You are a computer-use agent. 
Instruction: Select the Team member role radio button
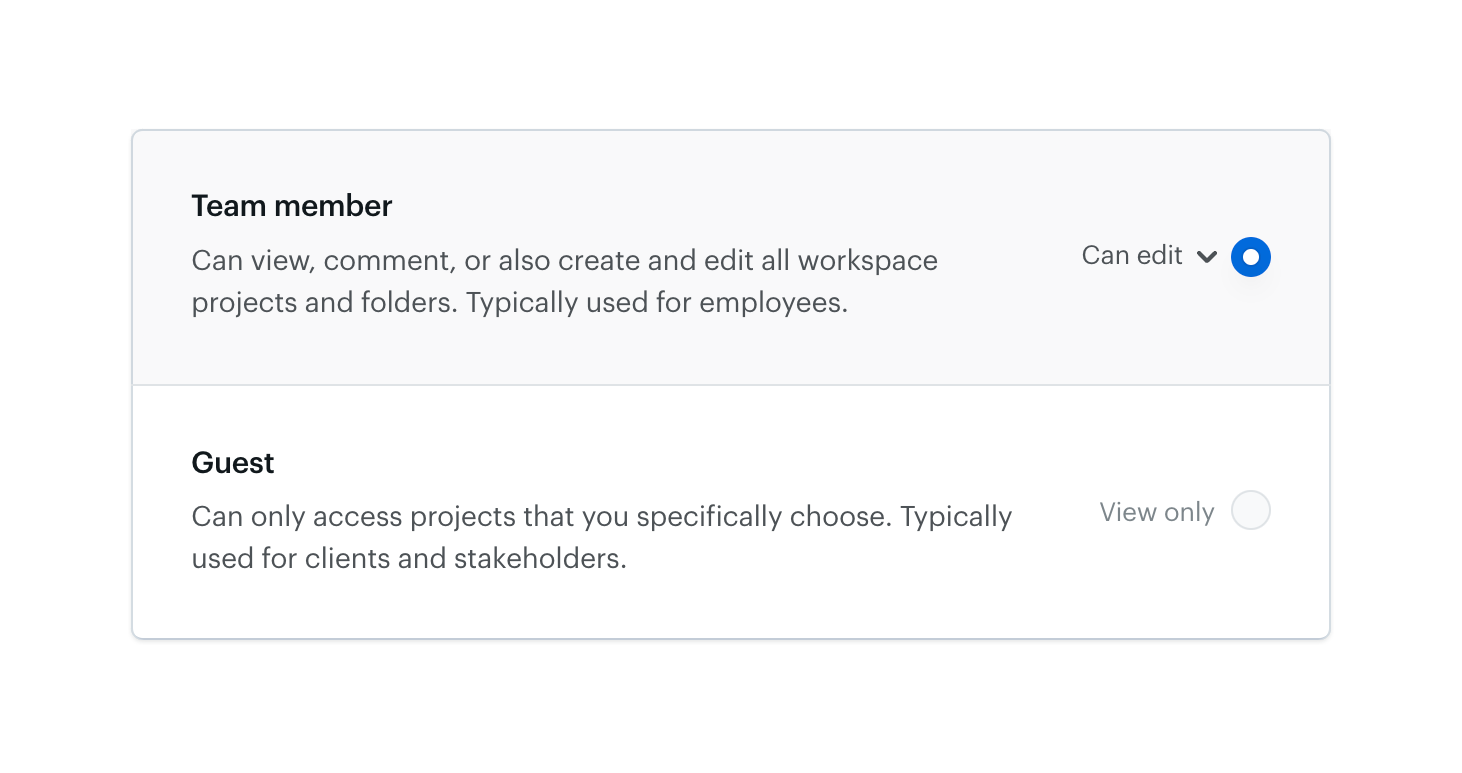pyautogui.click(x=1251, y=257)
